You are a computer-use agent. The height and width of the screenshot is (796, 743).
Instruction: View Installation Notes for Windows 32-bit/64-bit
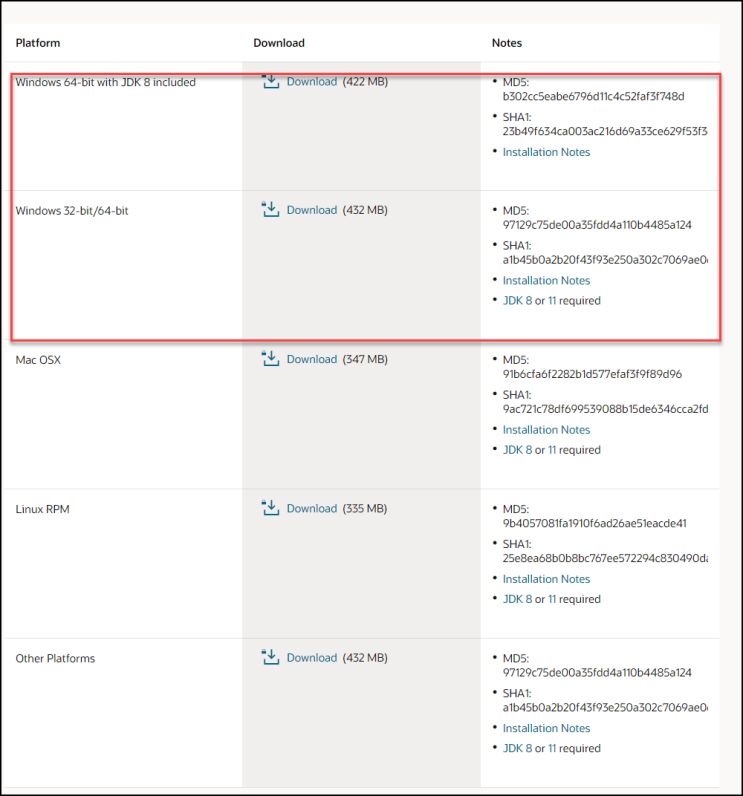click(546, 281)
